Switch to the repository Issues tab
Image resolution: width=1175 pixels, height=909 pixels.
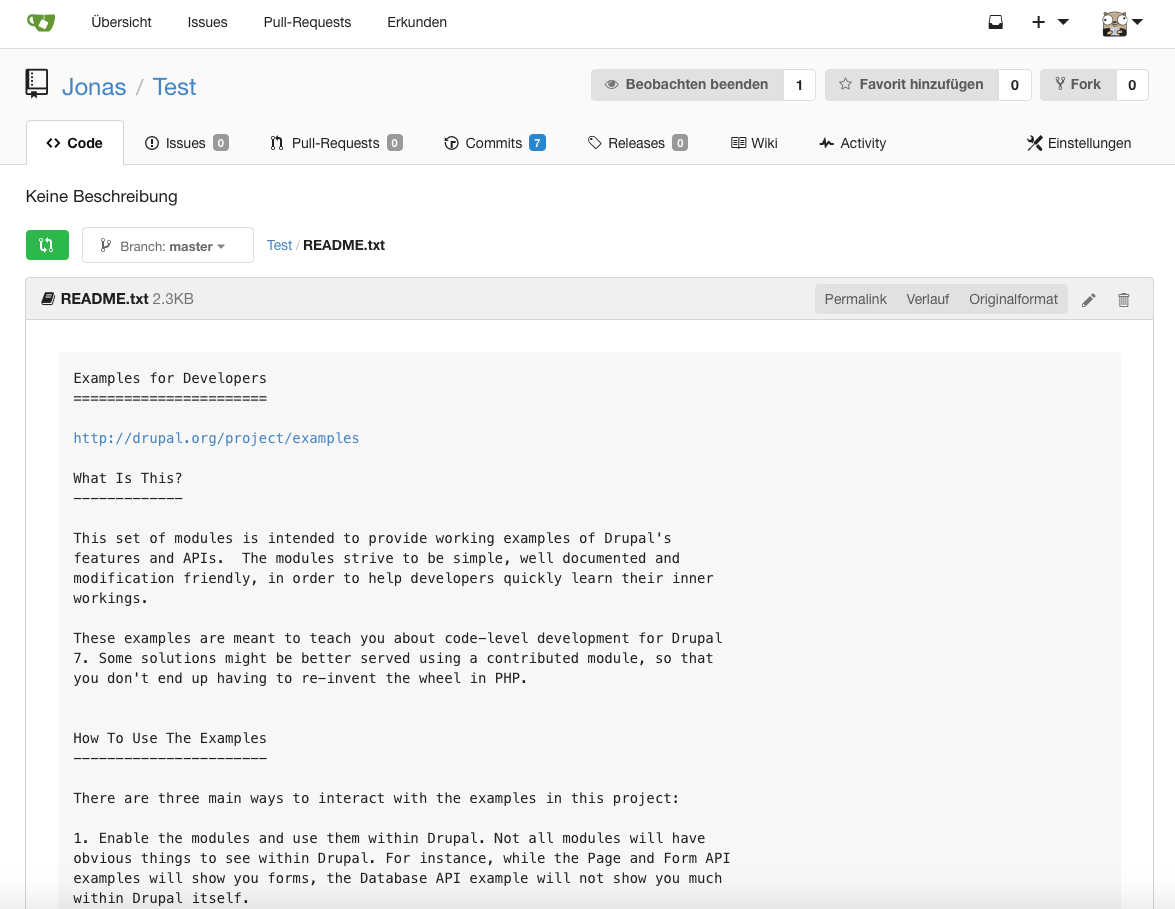pos(187,142)
